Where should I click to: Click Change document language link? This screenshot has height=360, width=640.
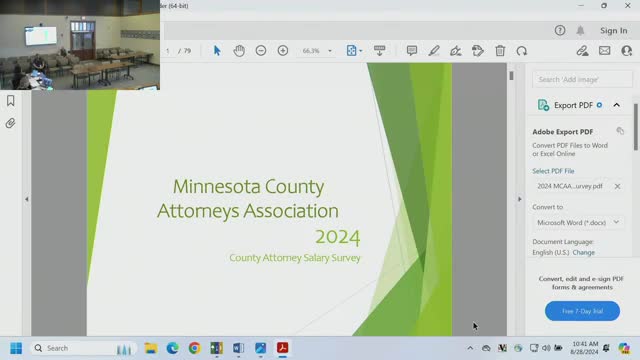click(x=584, y=253)
